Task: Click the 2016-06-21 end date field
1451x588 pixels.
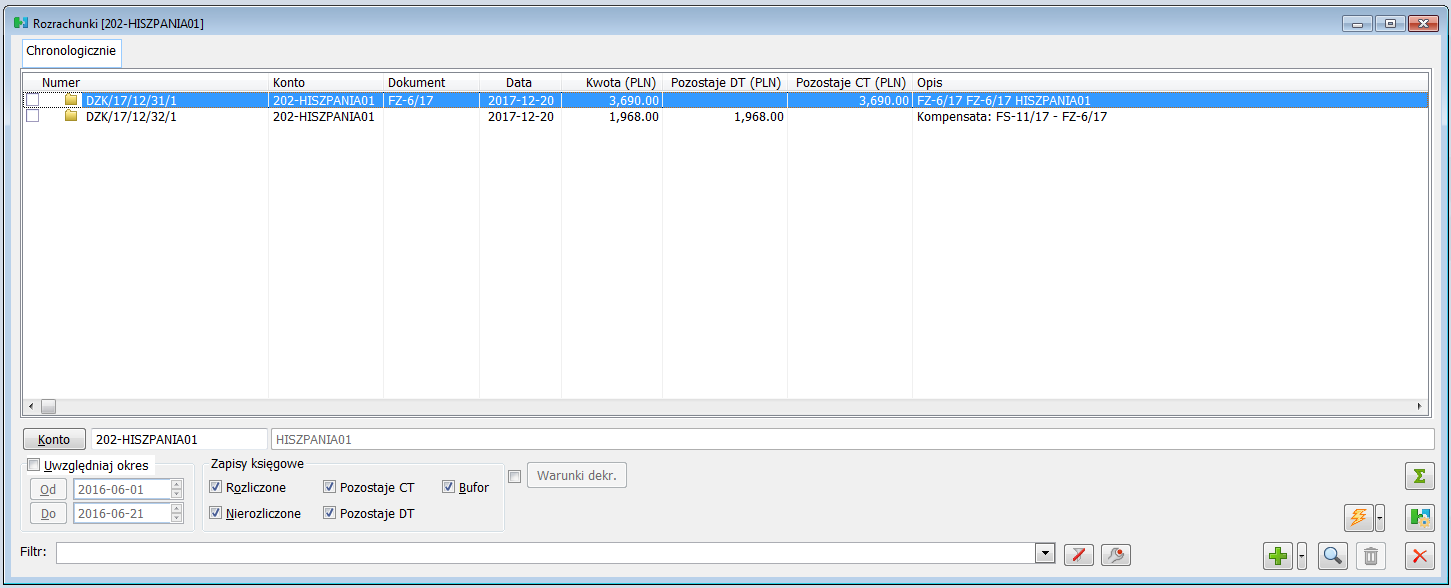Action: pyautogui.click(x=122, y=513)
